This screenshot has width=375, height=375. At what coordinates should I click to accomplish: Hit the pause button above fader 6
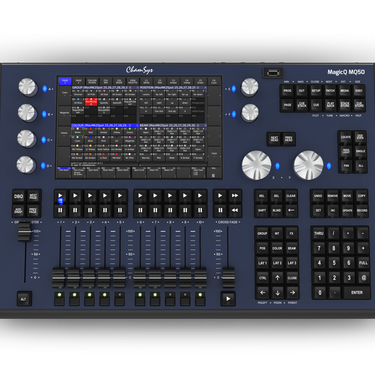tap(140, 211)
